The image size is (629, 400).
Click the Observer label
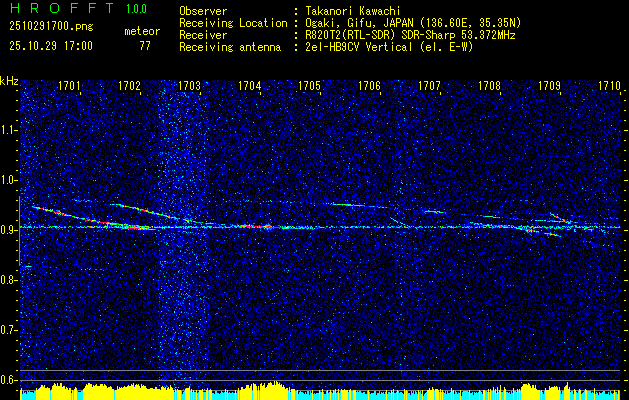[203, 11]
